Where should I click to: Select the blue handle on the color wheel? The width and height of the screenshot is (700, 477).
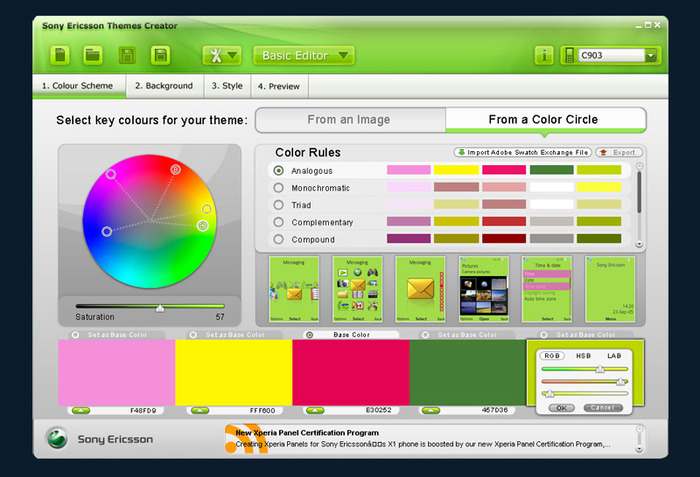(107, 231)
